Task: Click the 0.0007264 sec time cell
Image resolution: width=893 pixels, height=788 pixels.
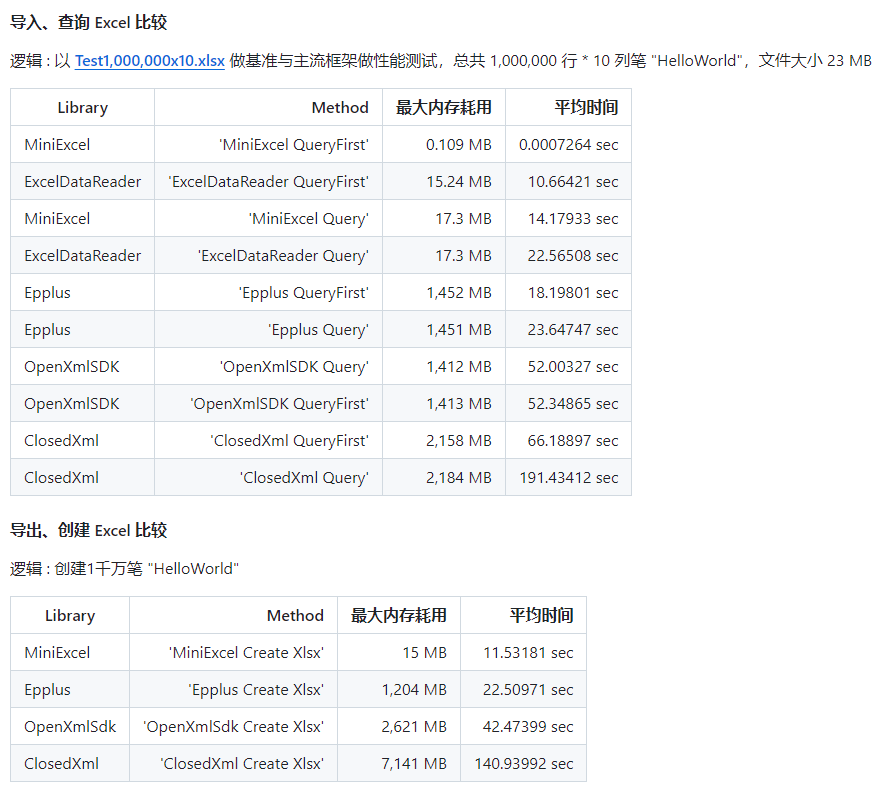Action: pyautogui.click(x=568, y=145)
